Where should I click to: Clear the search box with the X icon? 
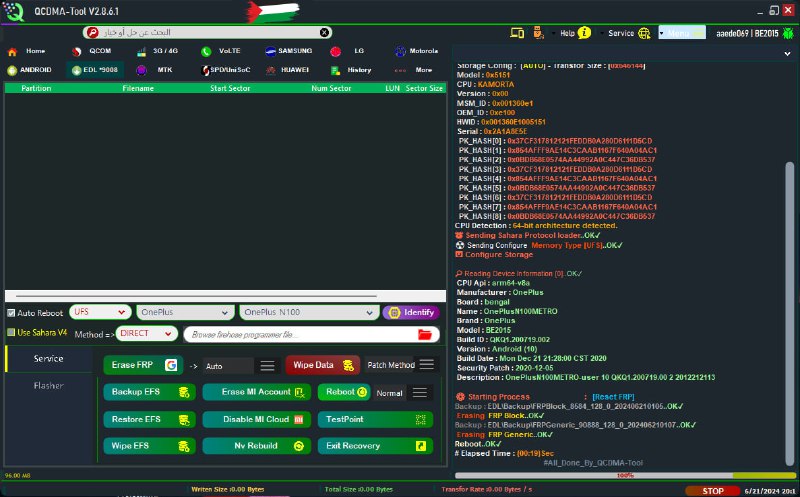point(324,33)
